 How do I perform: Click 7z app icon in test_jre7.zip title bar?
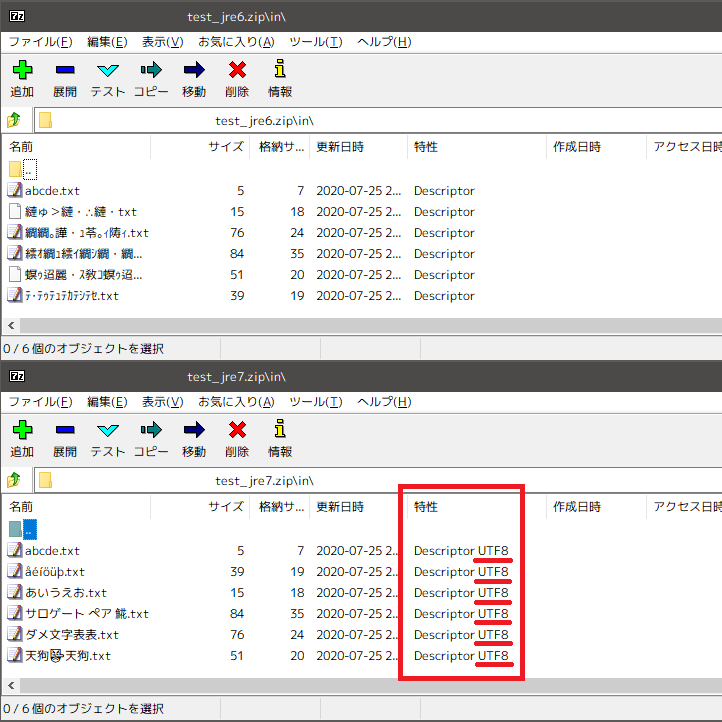17,376
